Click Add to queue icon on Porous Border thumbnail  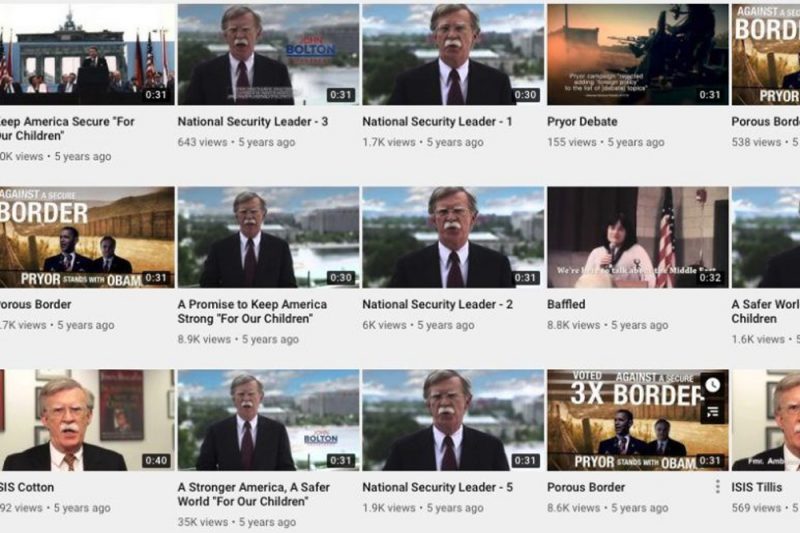pos(712,411)
